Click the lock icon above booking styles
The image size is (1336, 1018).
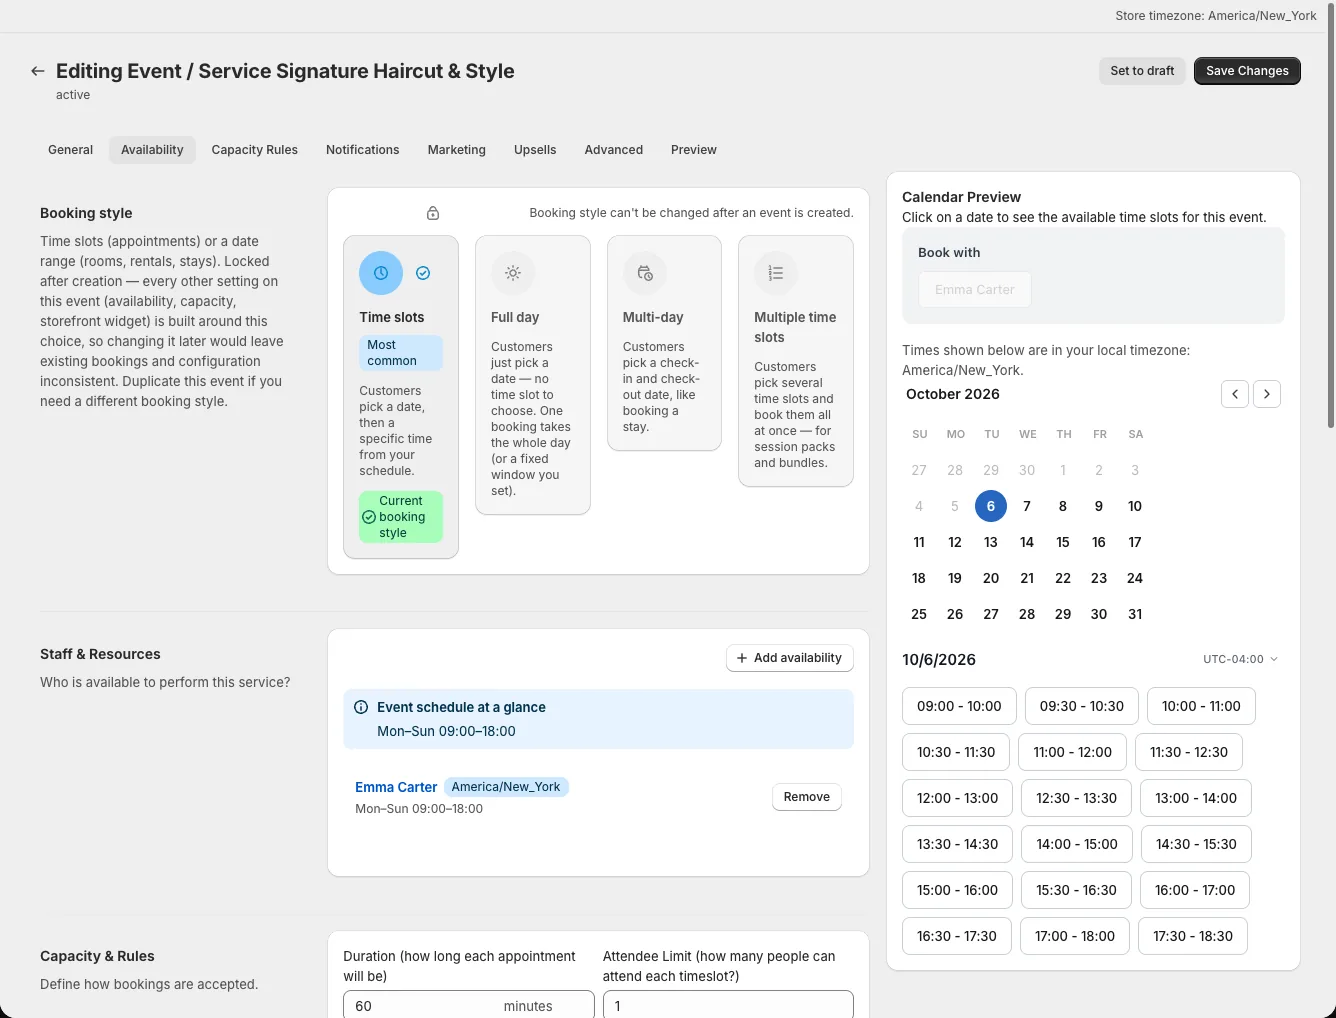pos(433,213)
